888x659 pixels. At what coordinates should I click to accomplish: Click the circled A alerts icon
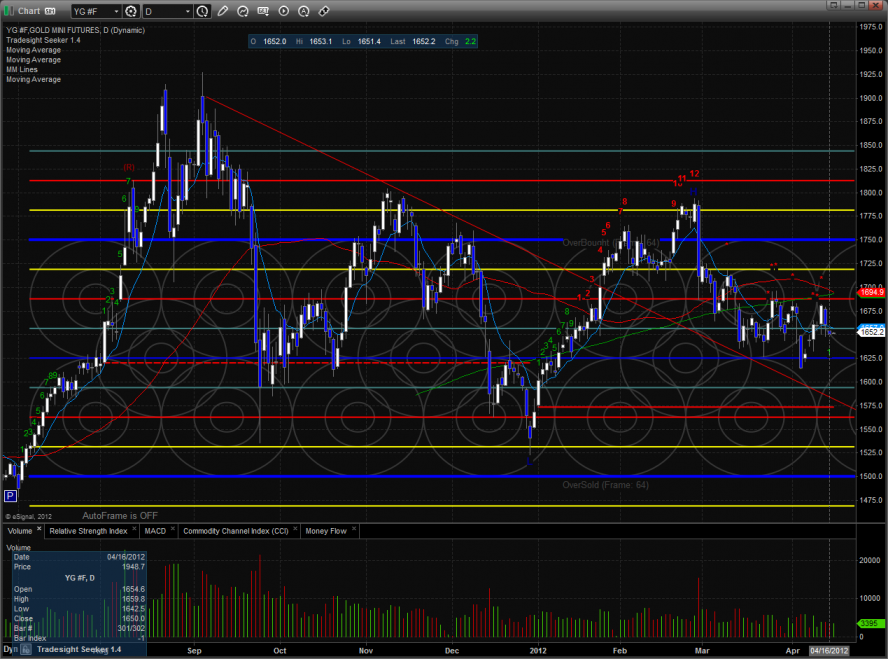[x=303, y=12]
